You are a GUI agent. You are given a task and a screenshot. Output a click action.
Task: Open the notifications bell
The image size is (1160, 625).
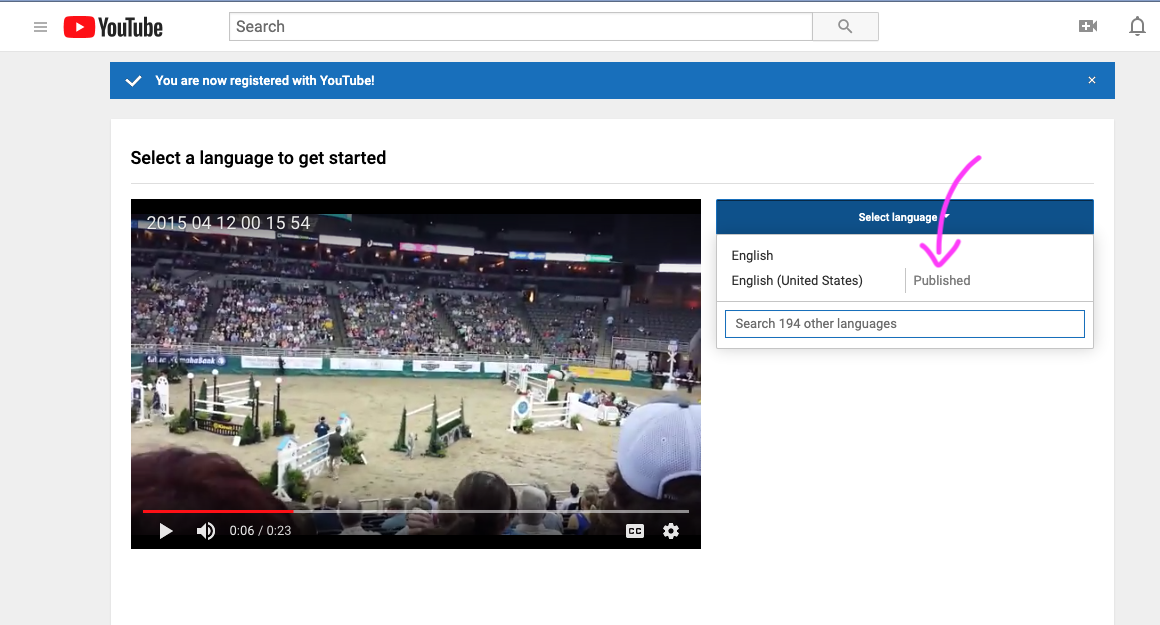(x=1137, y=27)
